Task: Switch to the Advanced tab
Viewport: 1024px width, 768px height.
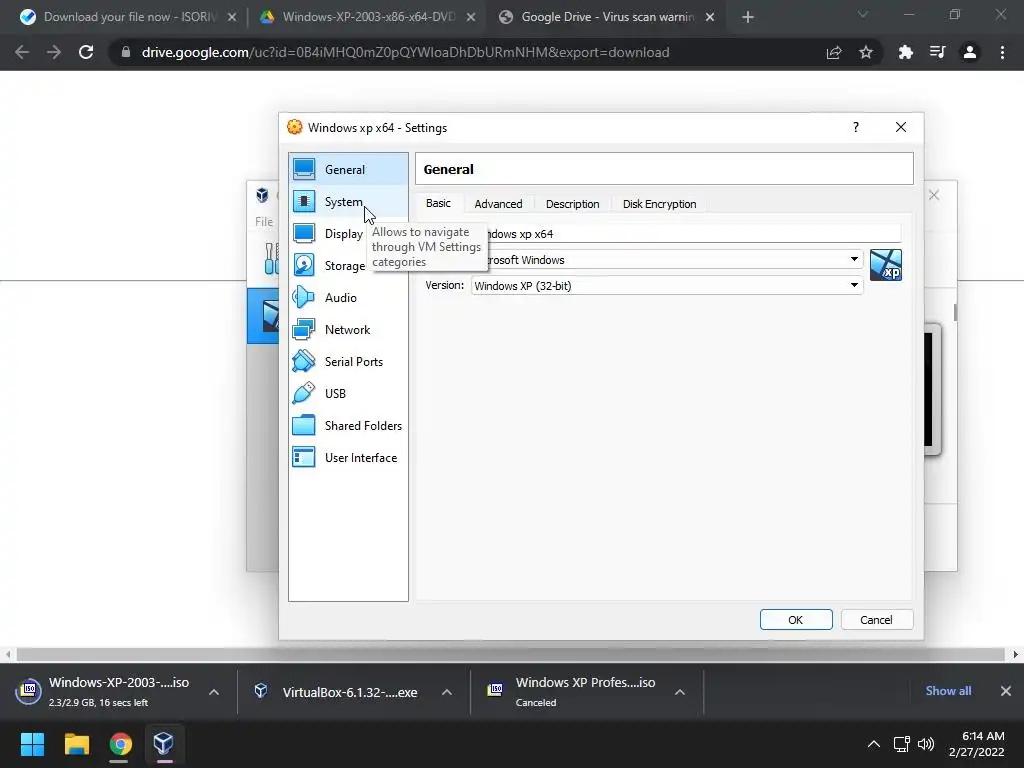Action: [x=498, y=204]
